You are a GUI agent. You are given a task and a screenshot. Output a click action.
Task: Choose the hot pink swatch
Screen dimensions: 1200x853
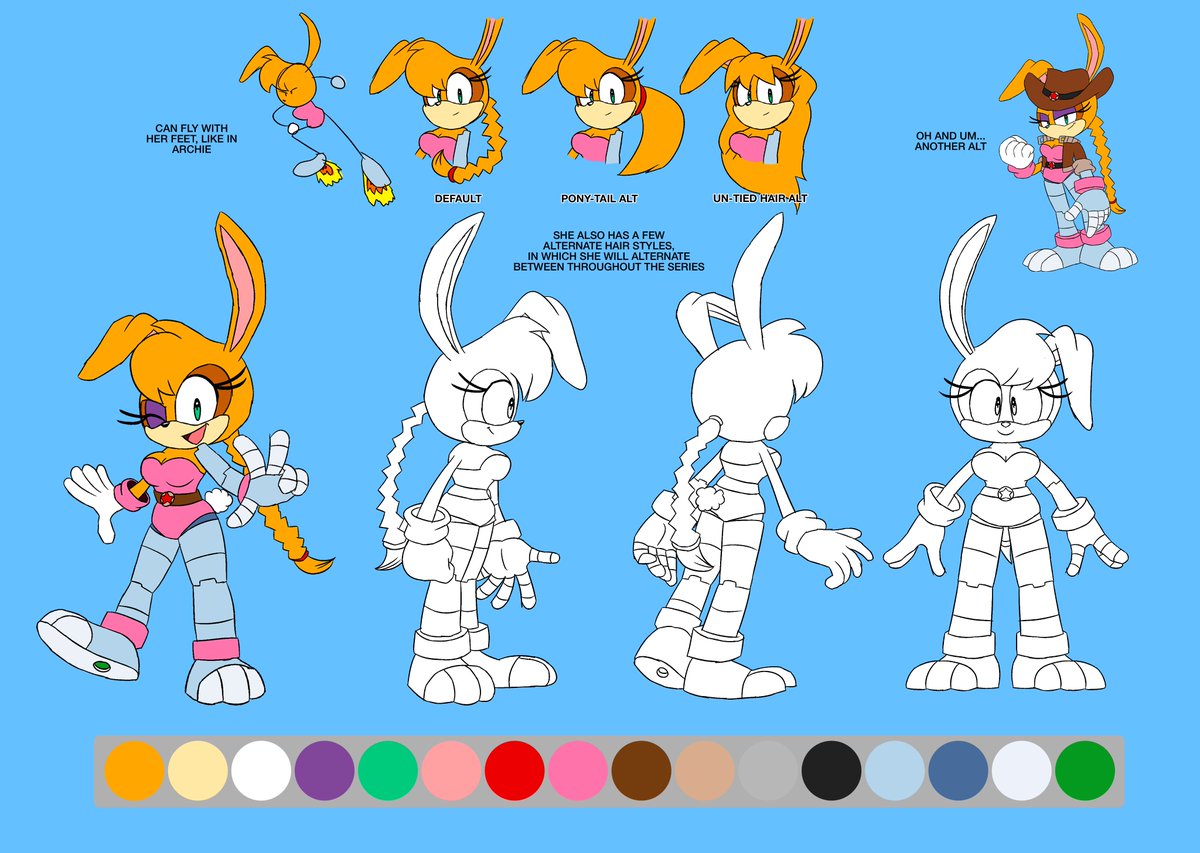pos(578,771)
